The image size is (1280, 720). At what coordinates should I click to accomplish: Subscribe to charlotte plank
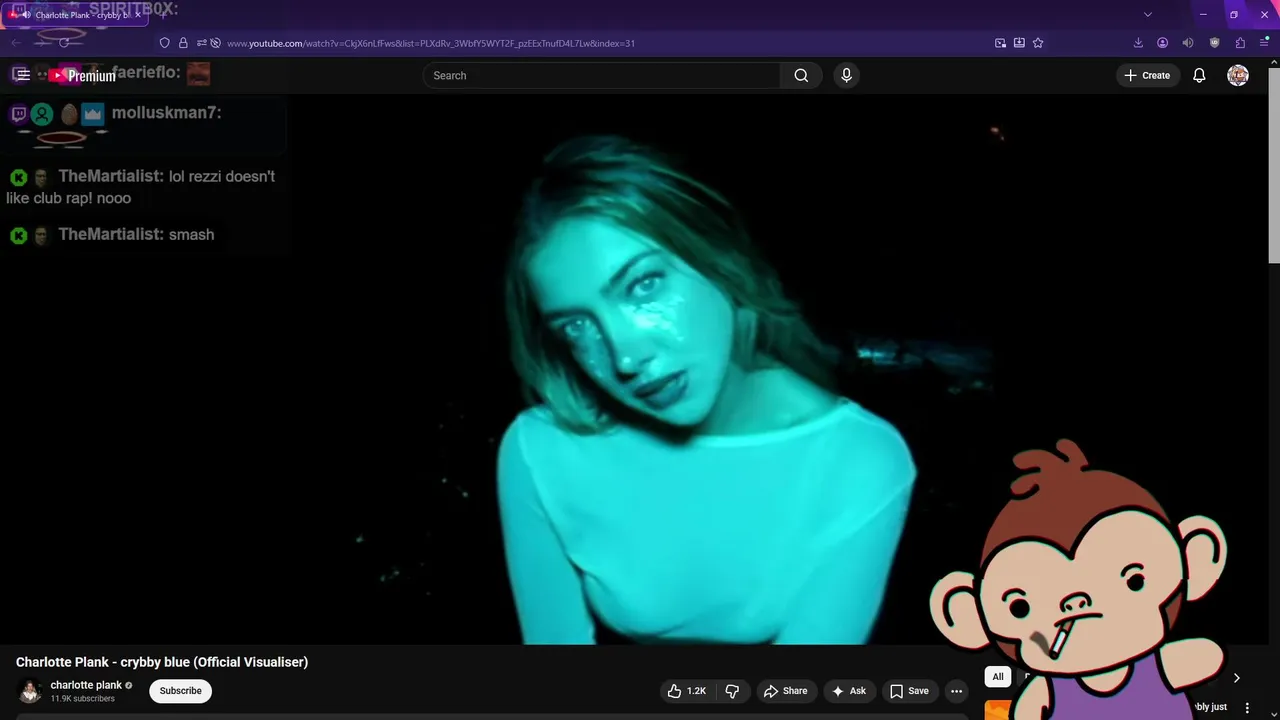point(181,691)
